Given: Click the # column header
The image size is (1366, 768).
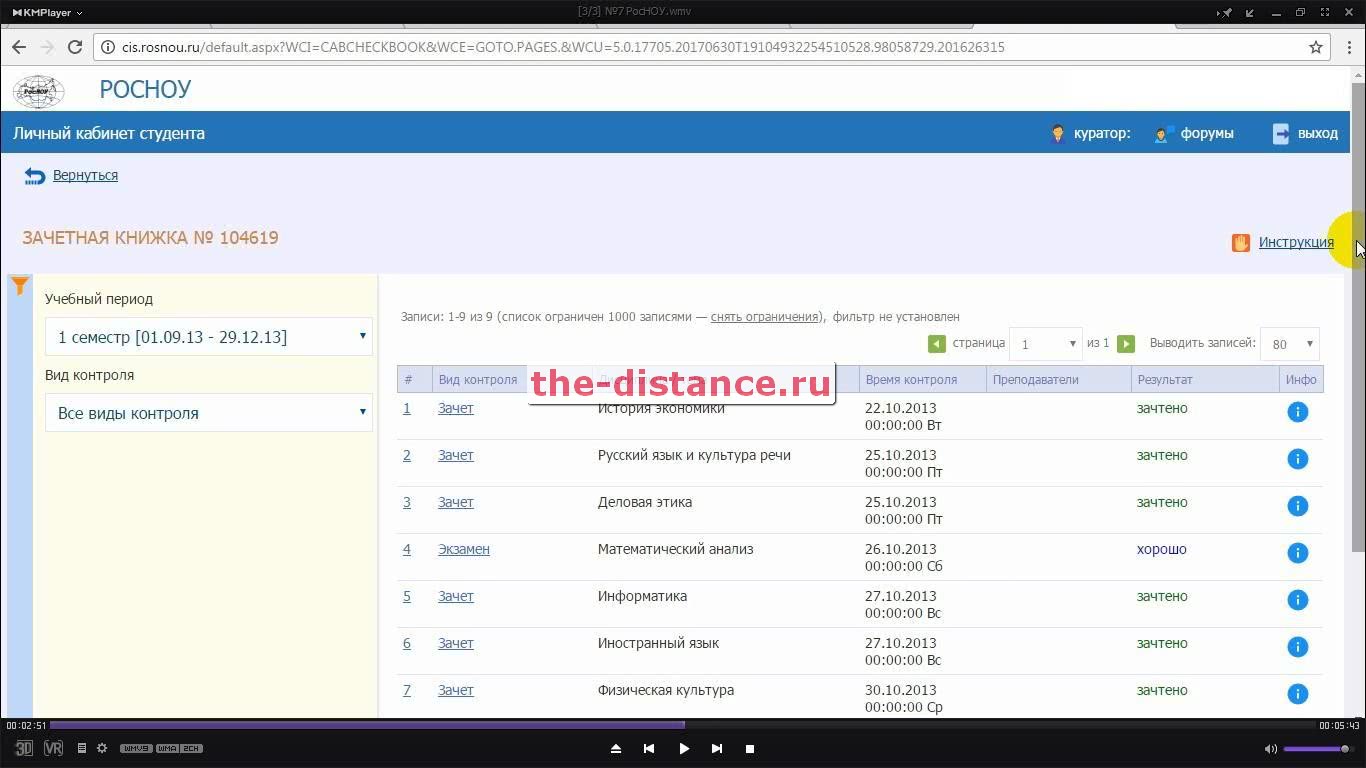Looking at the screenshot, I should 408,380.
